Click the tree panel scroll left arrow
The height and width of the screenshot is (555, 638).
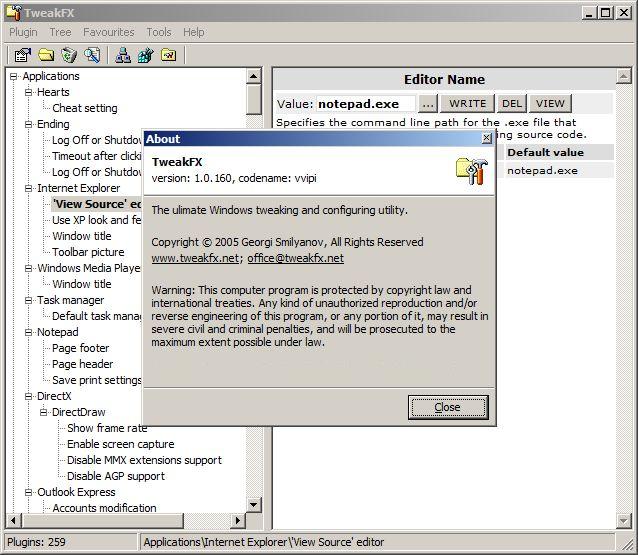coord(13,520)
